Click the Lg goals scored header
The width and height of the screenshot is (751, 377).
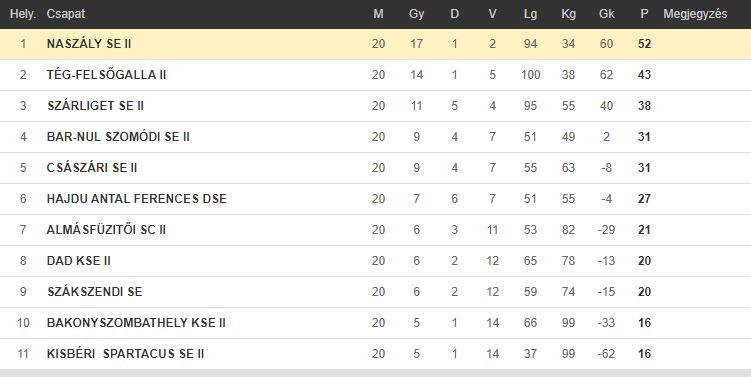530,14
